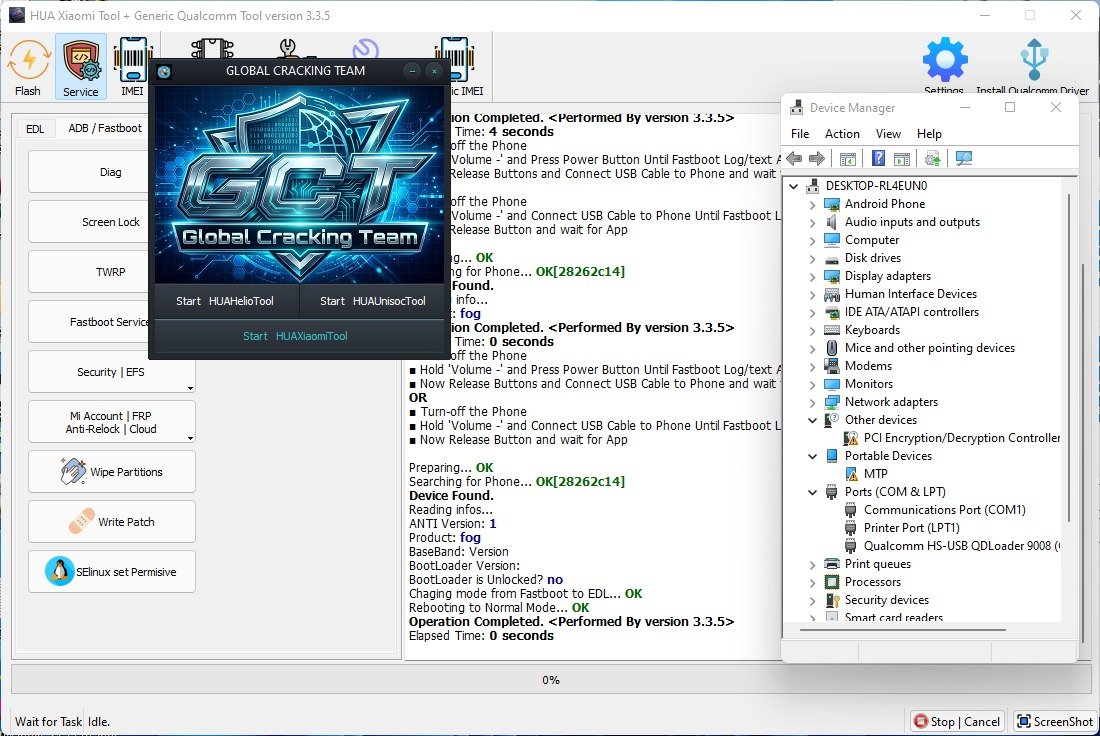1100x736 pixels.
Task: Expand the Network adapters node
Action: [812, 402]
